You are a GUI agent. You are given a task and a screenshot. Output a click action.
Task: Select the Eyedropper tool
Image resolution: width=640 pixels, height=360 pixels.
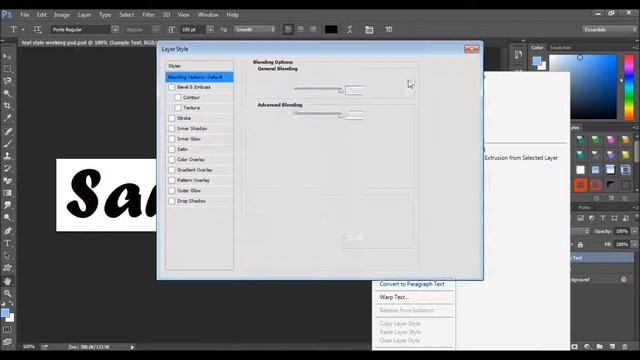pyautogui.click(x=7, y=118)
